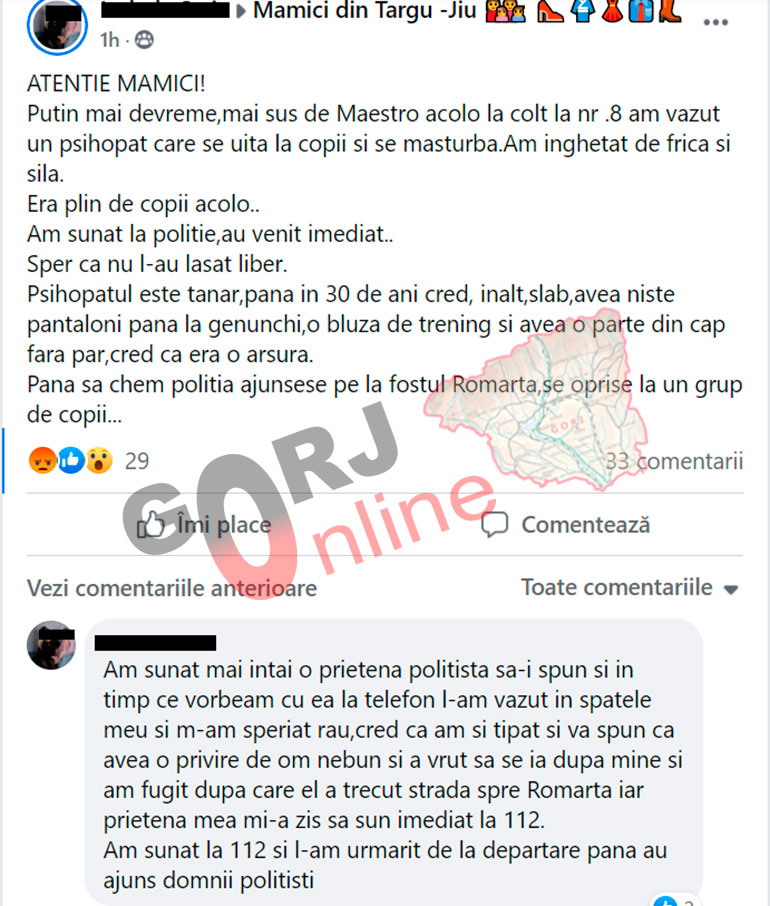The height and width of the screenshot is (906, 770).
Task: Click the group privacy icon next to 1h
Action: pos(144,40)
